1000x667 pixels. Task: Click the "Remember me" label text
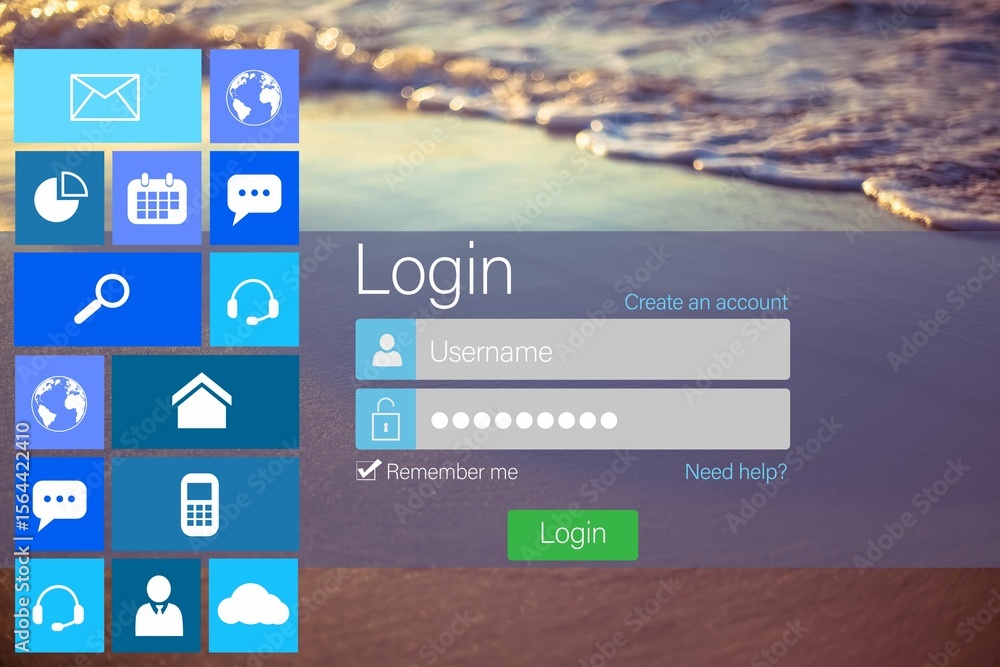click(452, 472)
